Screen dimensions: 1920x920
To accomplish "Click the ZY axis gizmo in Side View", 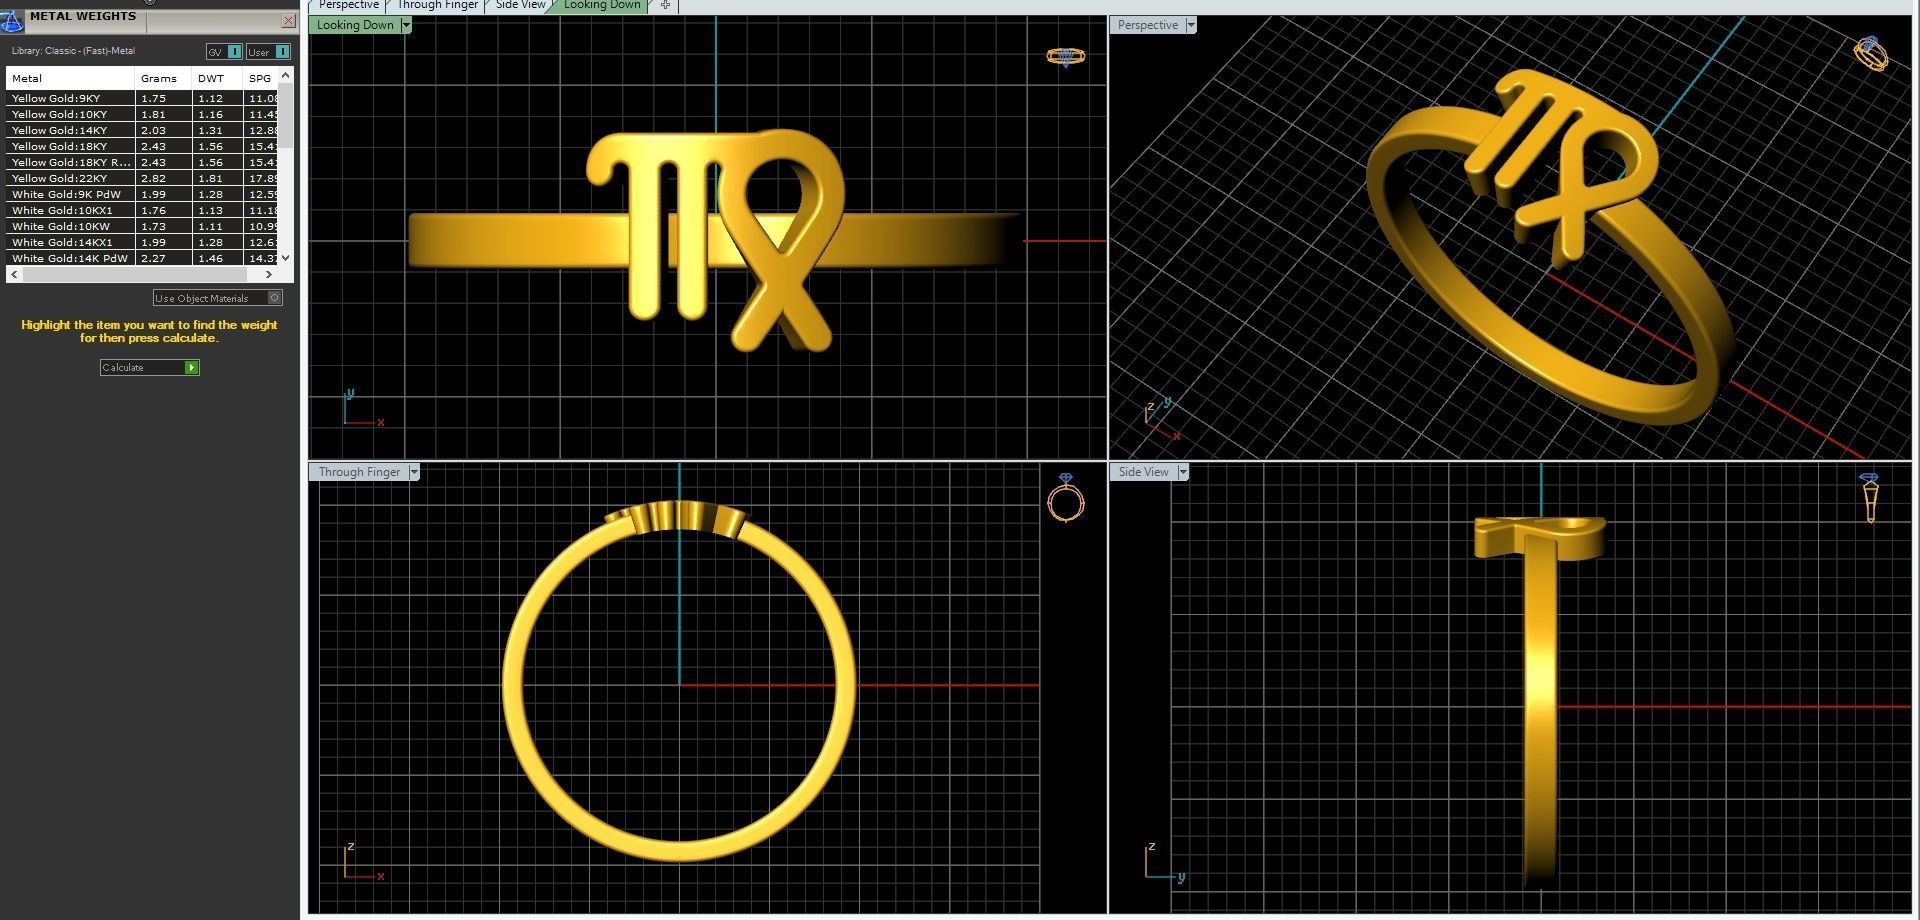I will point(1165,862).
